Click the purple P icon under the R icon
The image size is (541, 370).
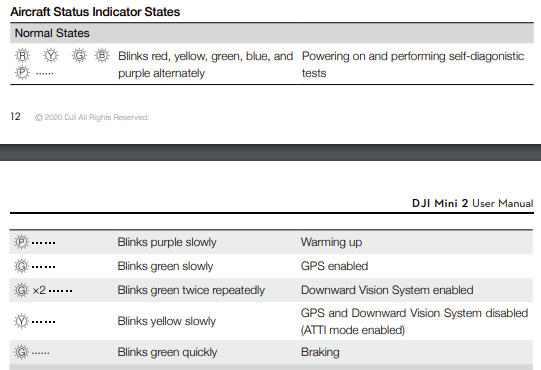click(x=22, y=72)
